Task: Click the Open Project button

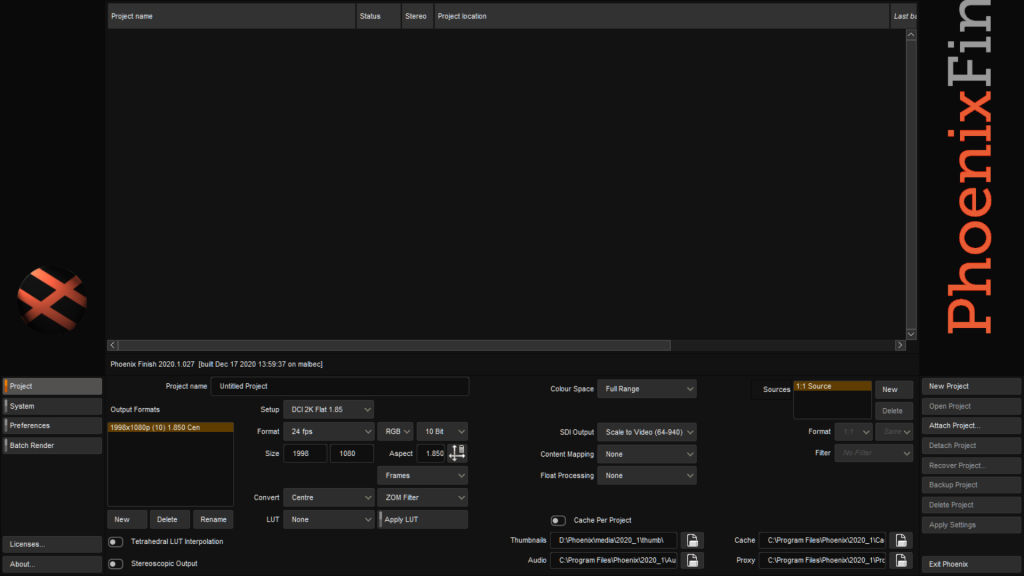Action: coord(971,406)
